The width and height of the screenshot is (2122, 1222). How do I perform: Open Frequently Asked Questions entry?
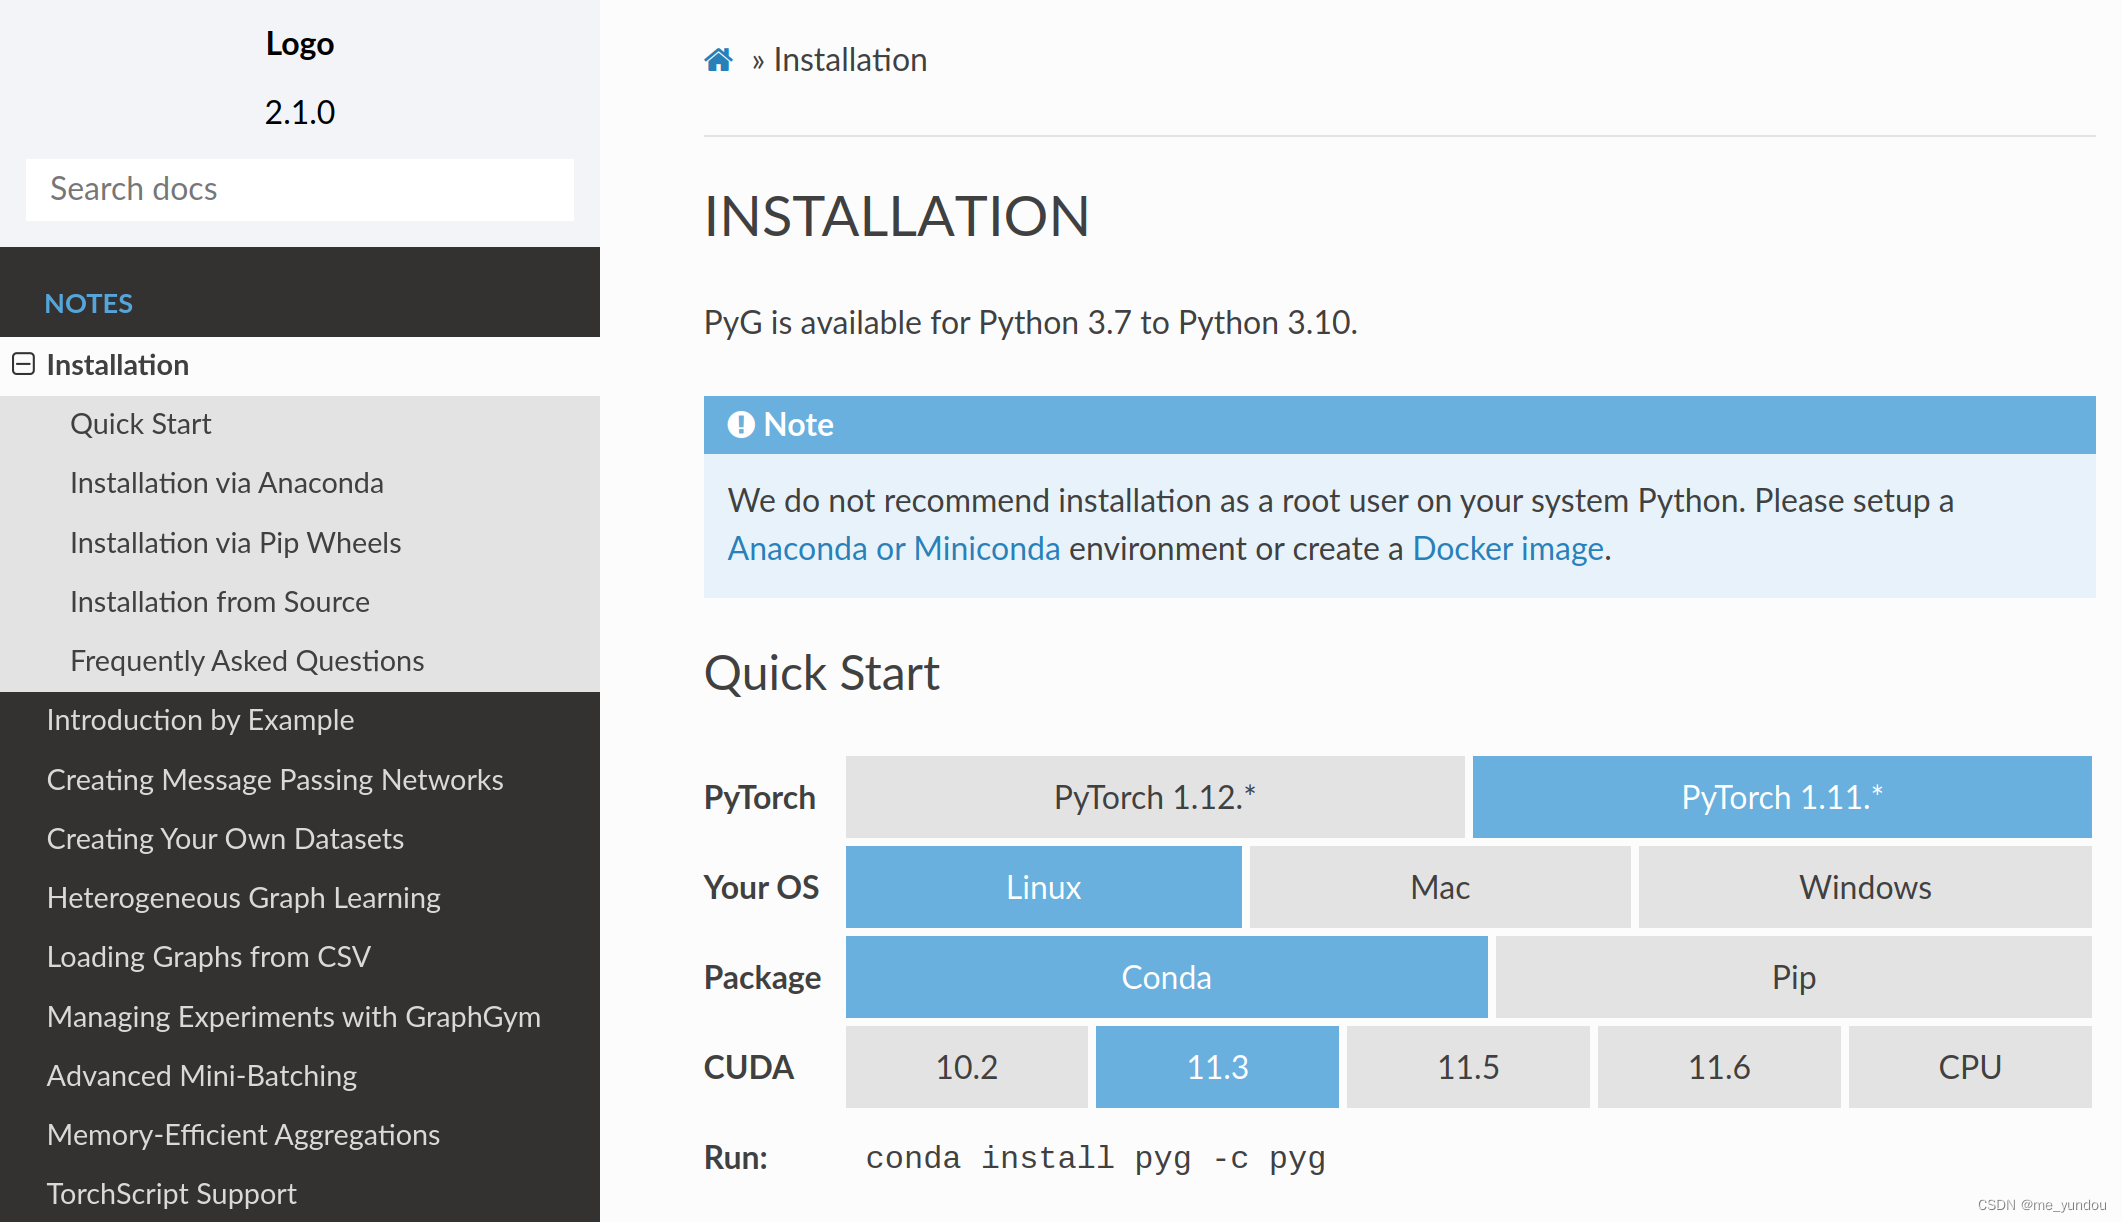pyautogui.click(x=247, y=661)
